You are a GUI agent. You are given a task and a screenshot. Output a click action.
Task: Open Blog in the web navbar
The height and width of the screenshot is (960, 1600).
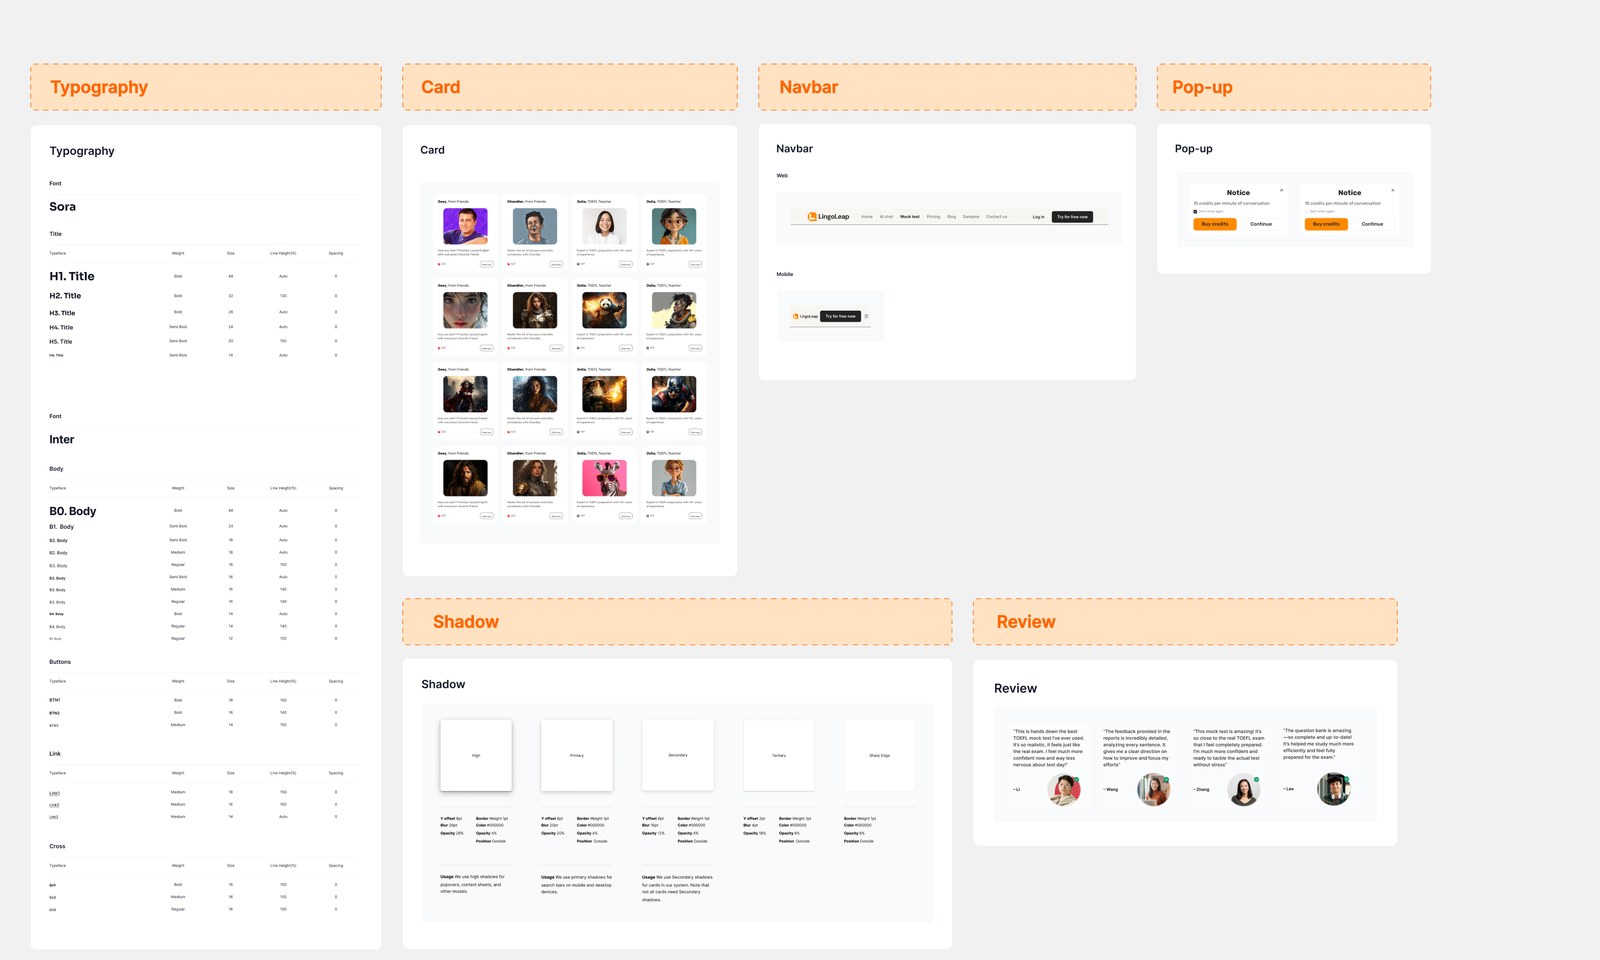pyautogui.click(x=951, y=216)
